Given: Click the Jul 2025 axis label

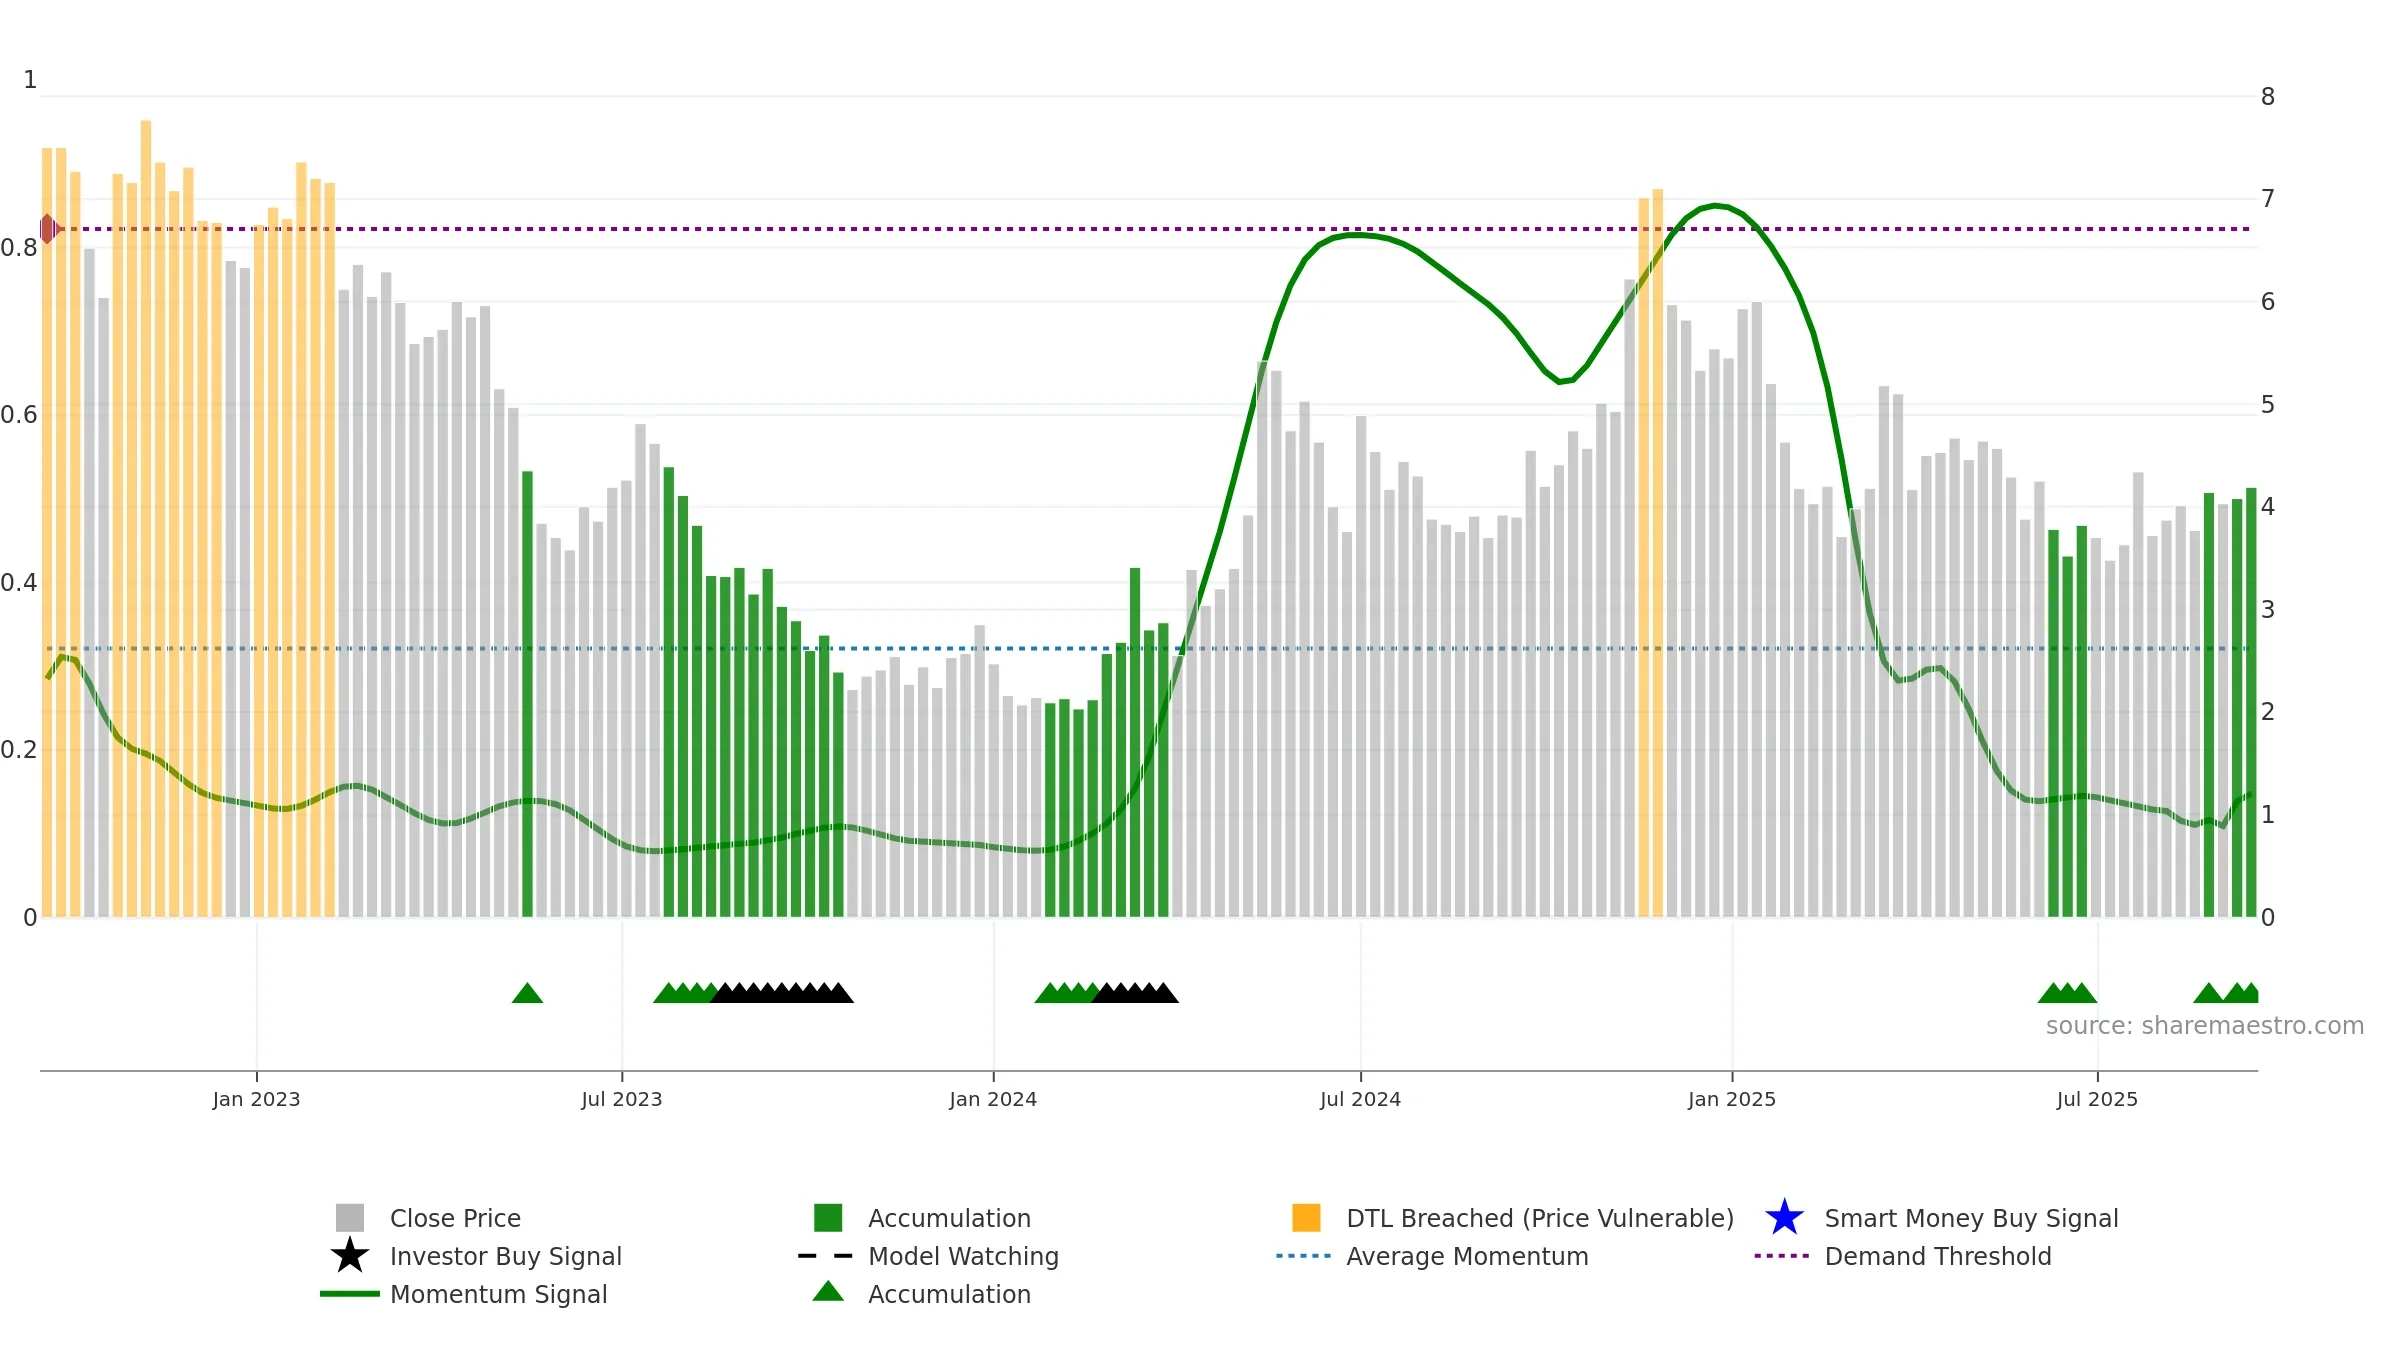Looking at the screenshot, I should 2097,1100.
